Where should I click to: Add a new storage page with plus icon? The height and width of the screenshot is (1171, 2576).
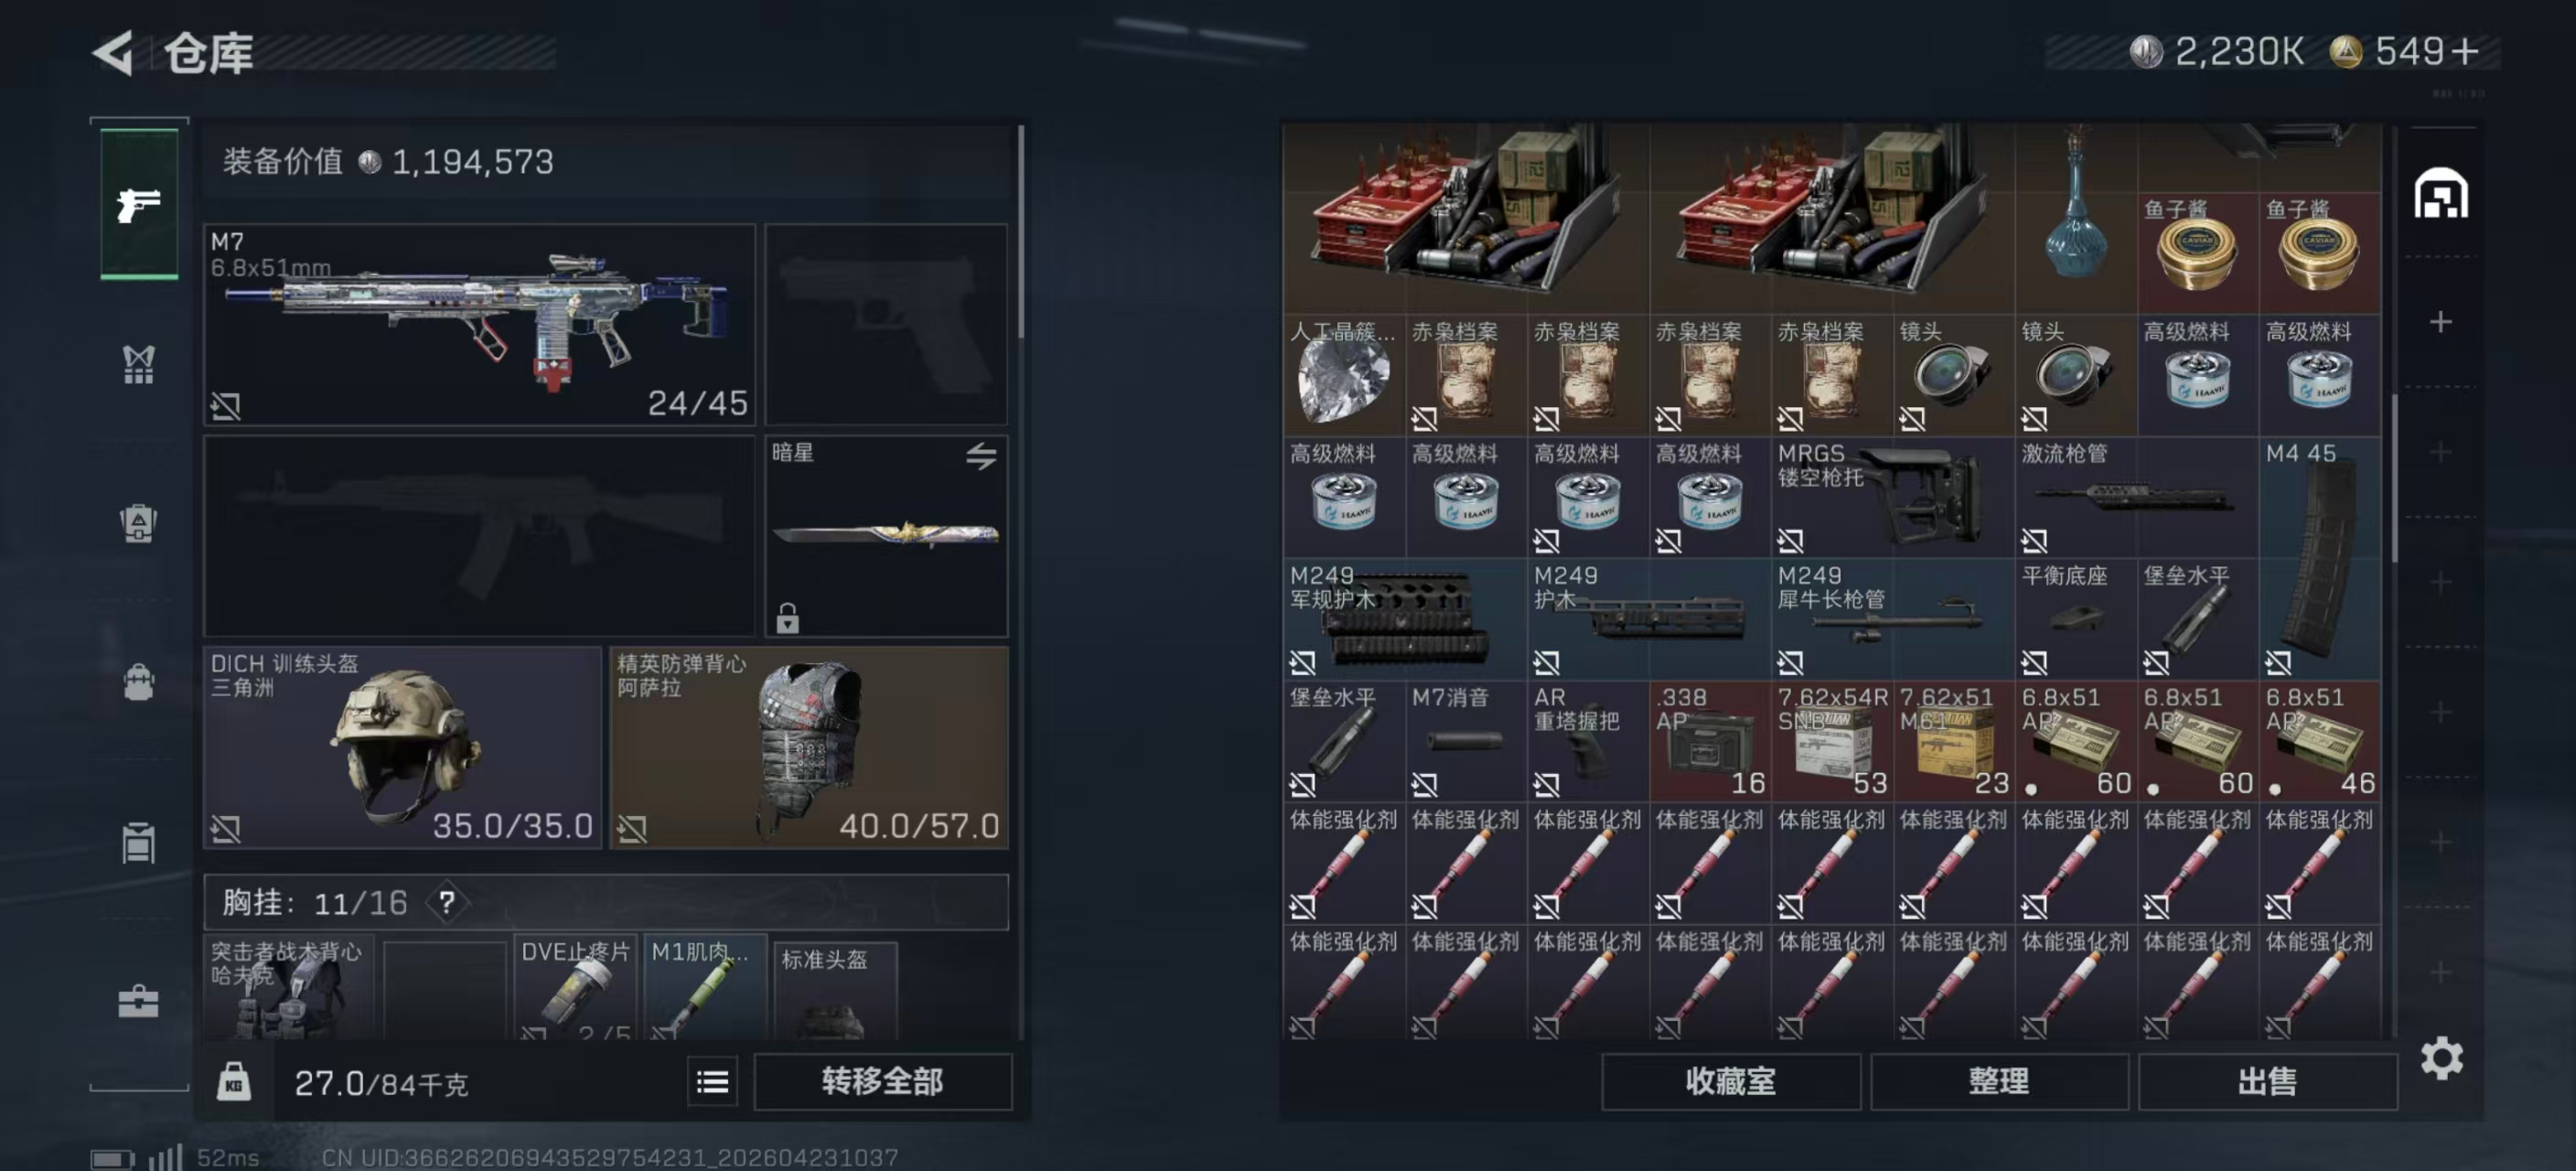[2440, 322]
